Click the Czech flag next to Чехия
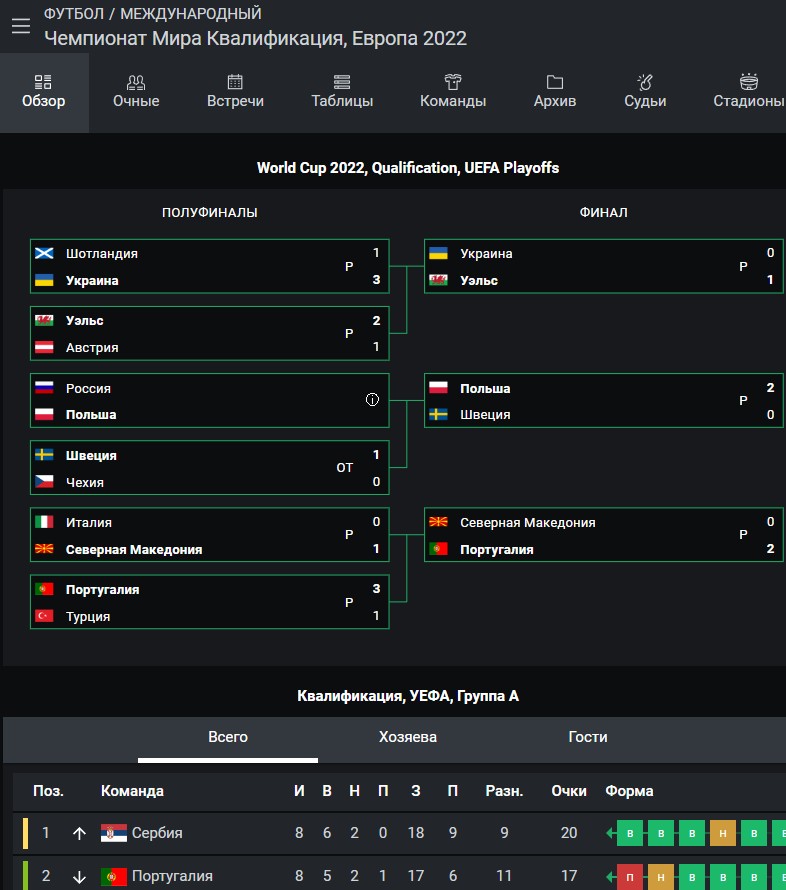 (44, 481)
